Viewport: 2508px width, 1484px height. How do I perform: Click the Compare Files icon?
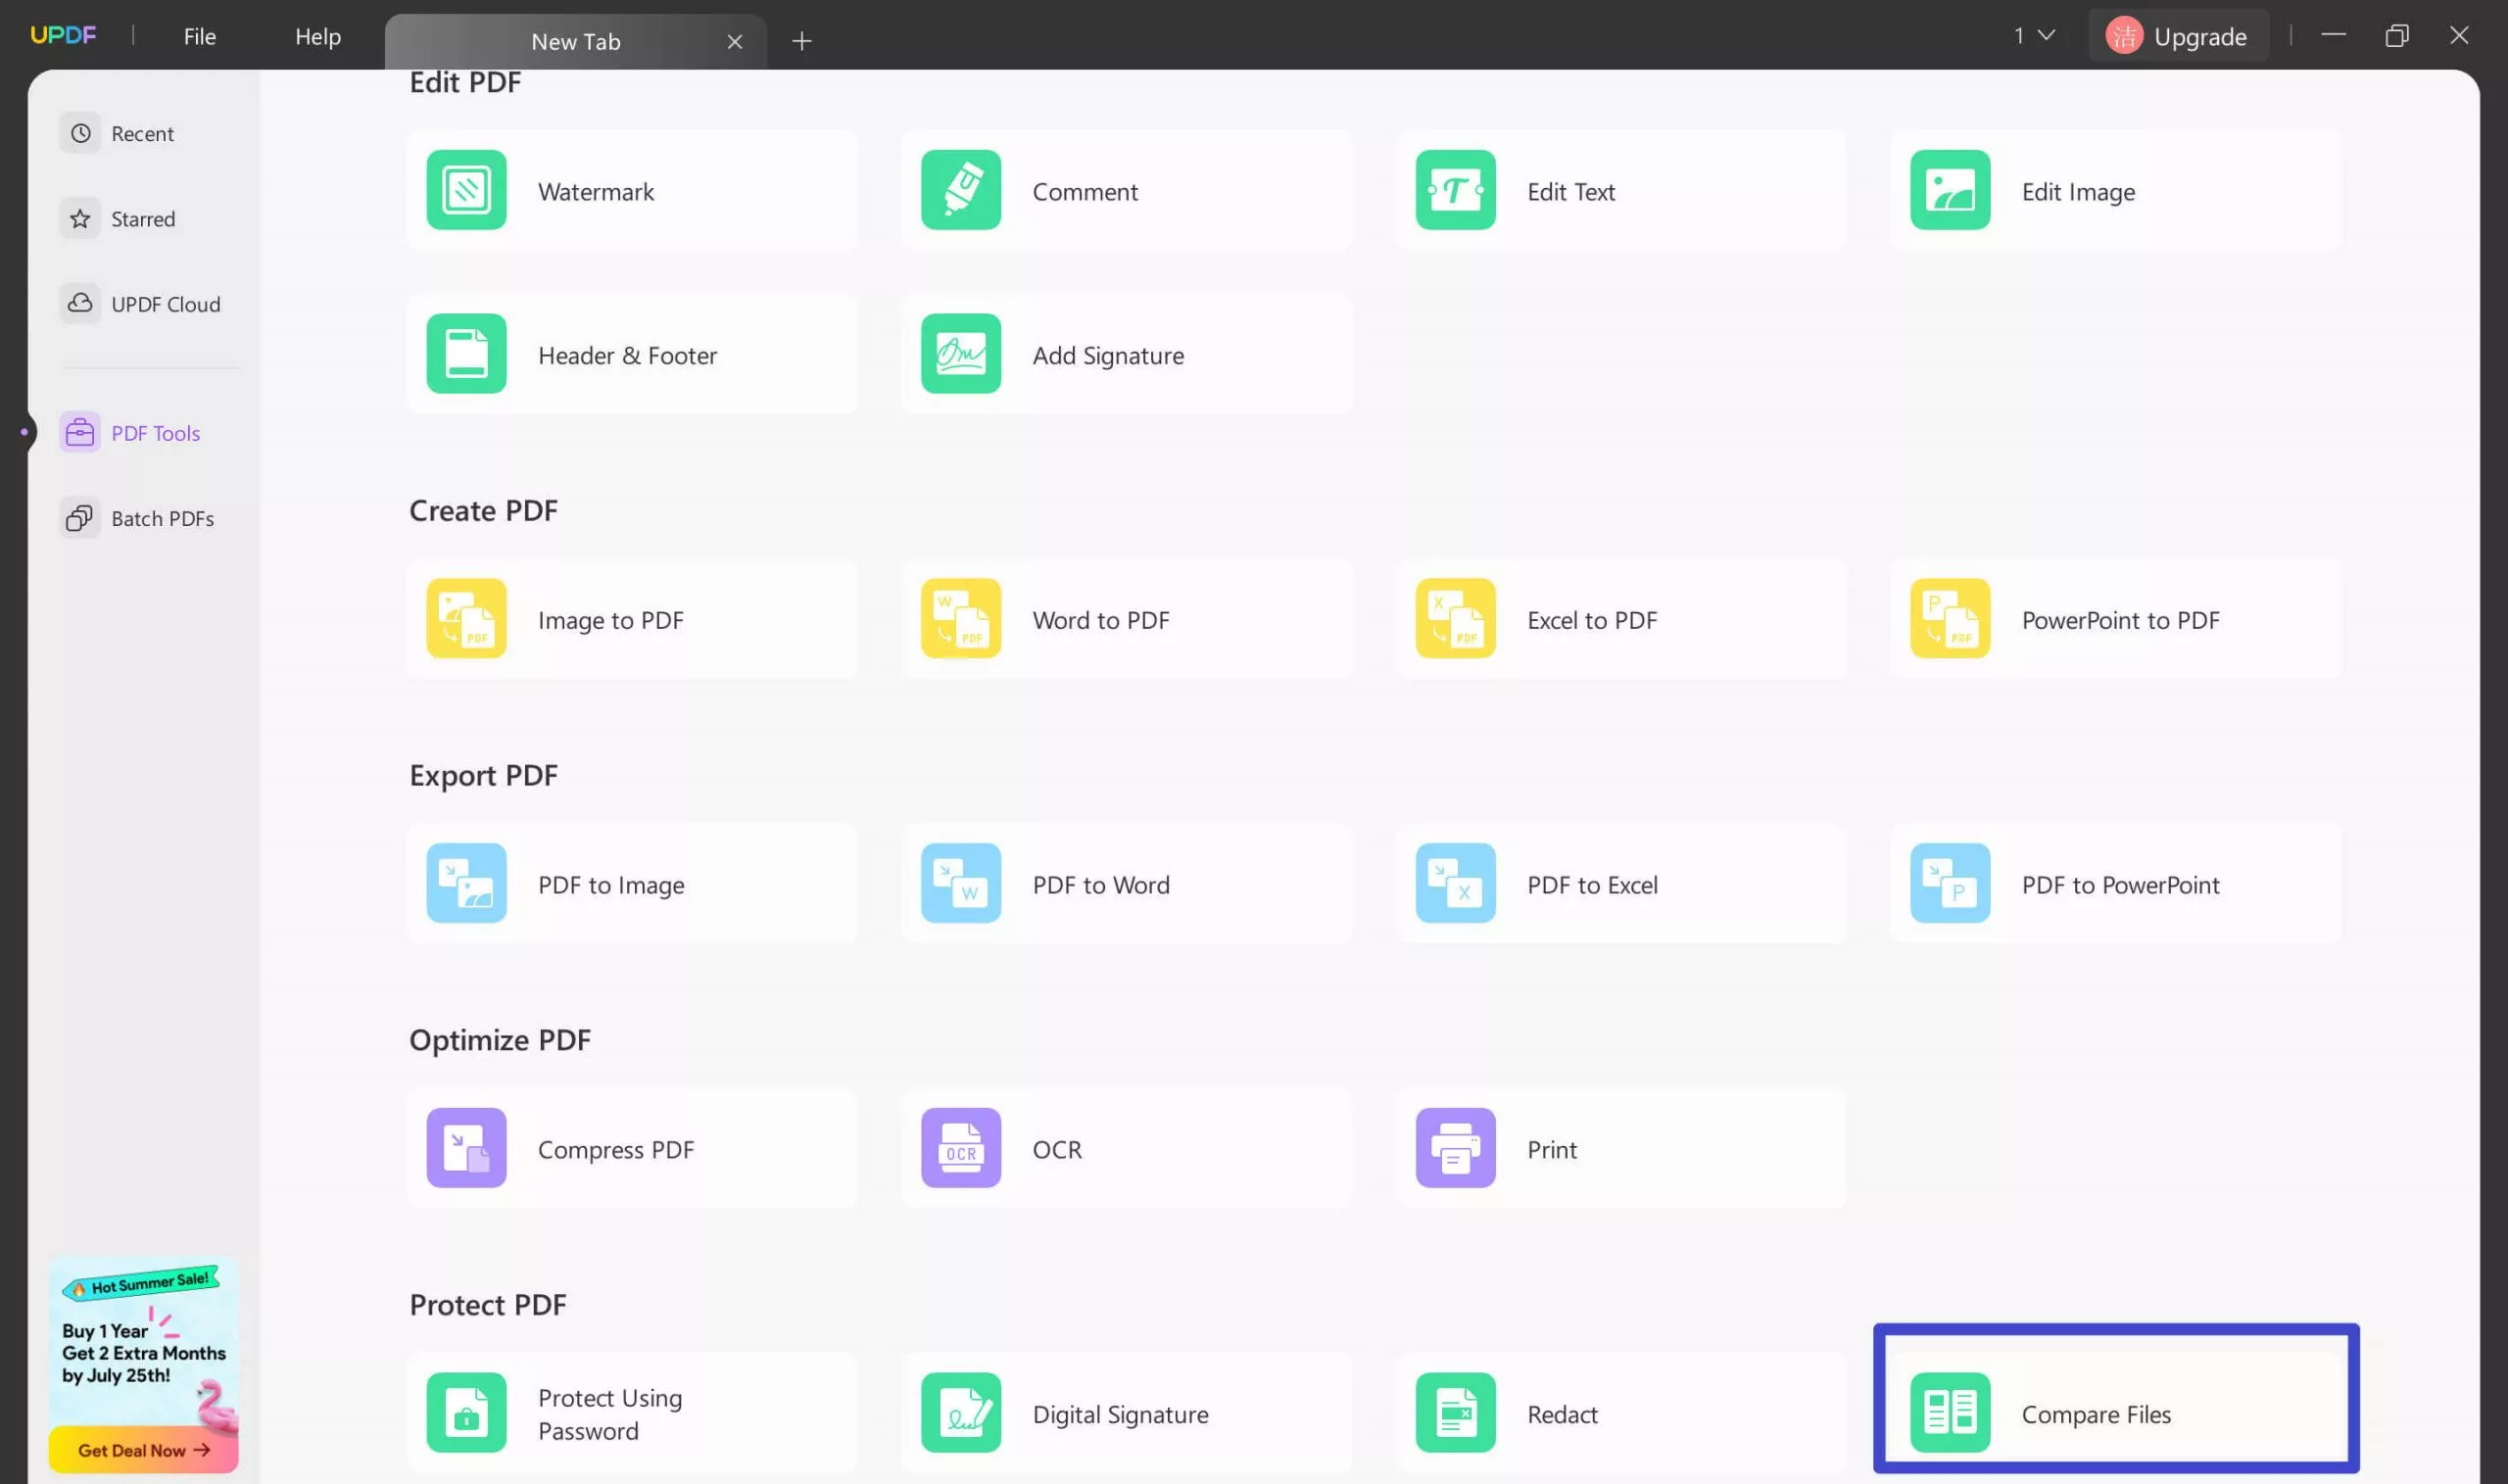click(1949, 1412)
